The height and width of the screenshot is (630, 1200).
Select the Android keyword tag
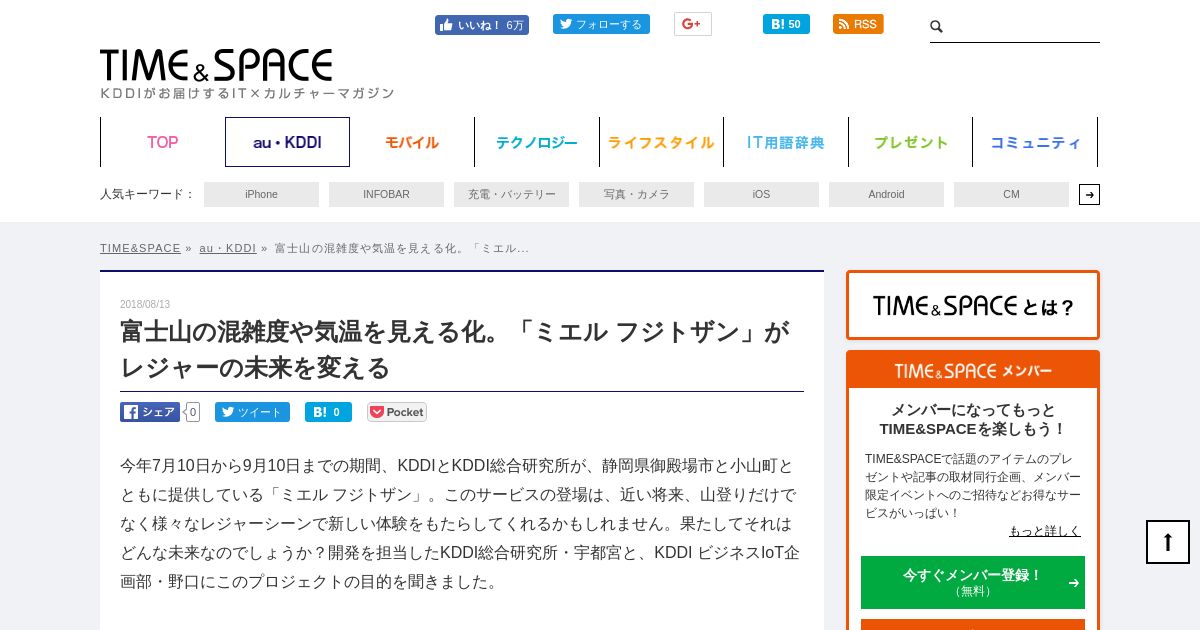pos(886,194)
